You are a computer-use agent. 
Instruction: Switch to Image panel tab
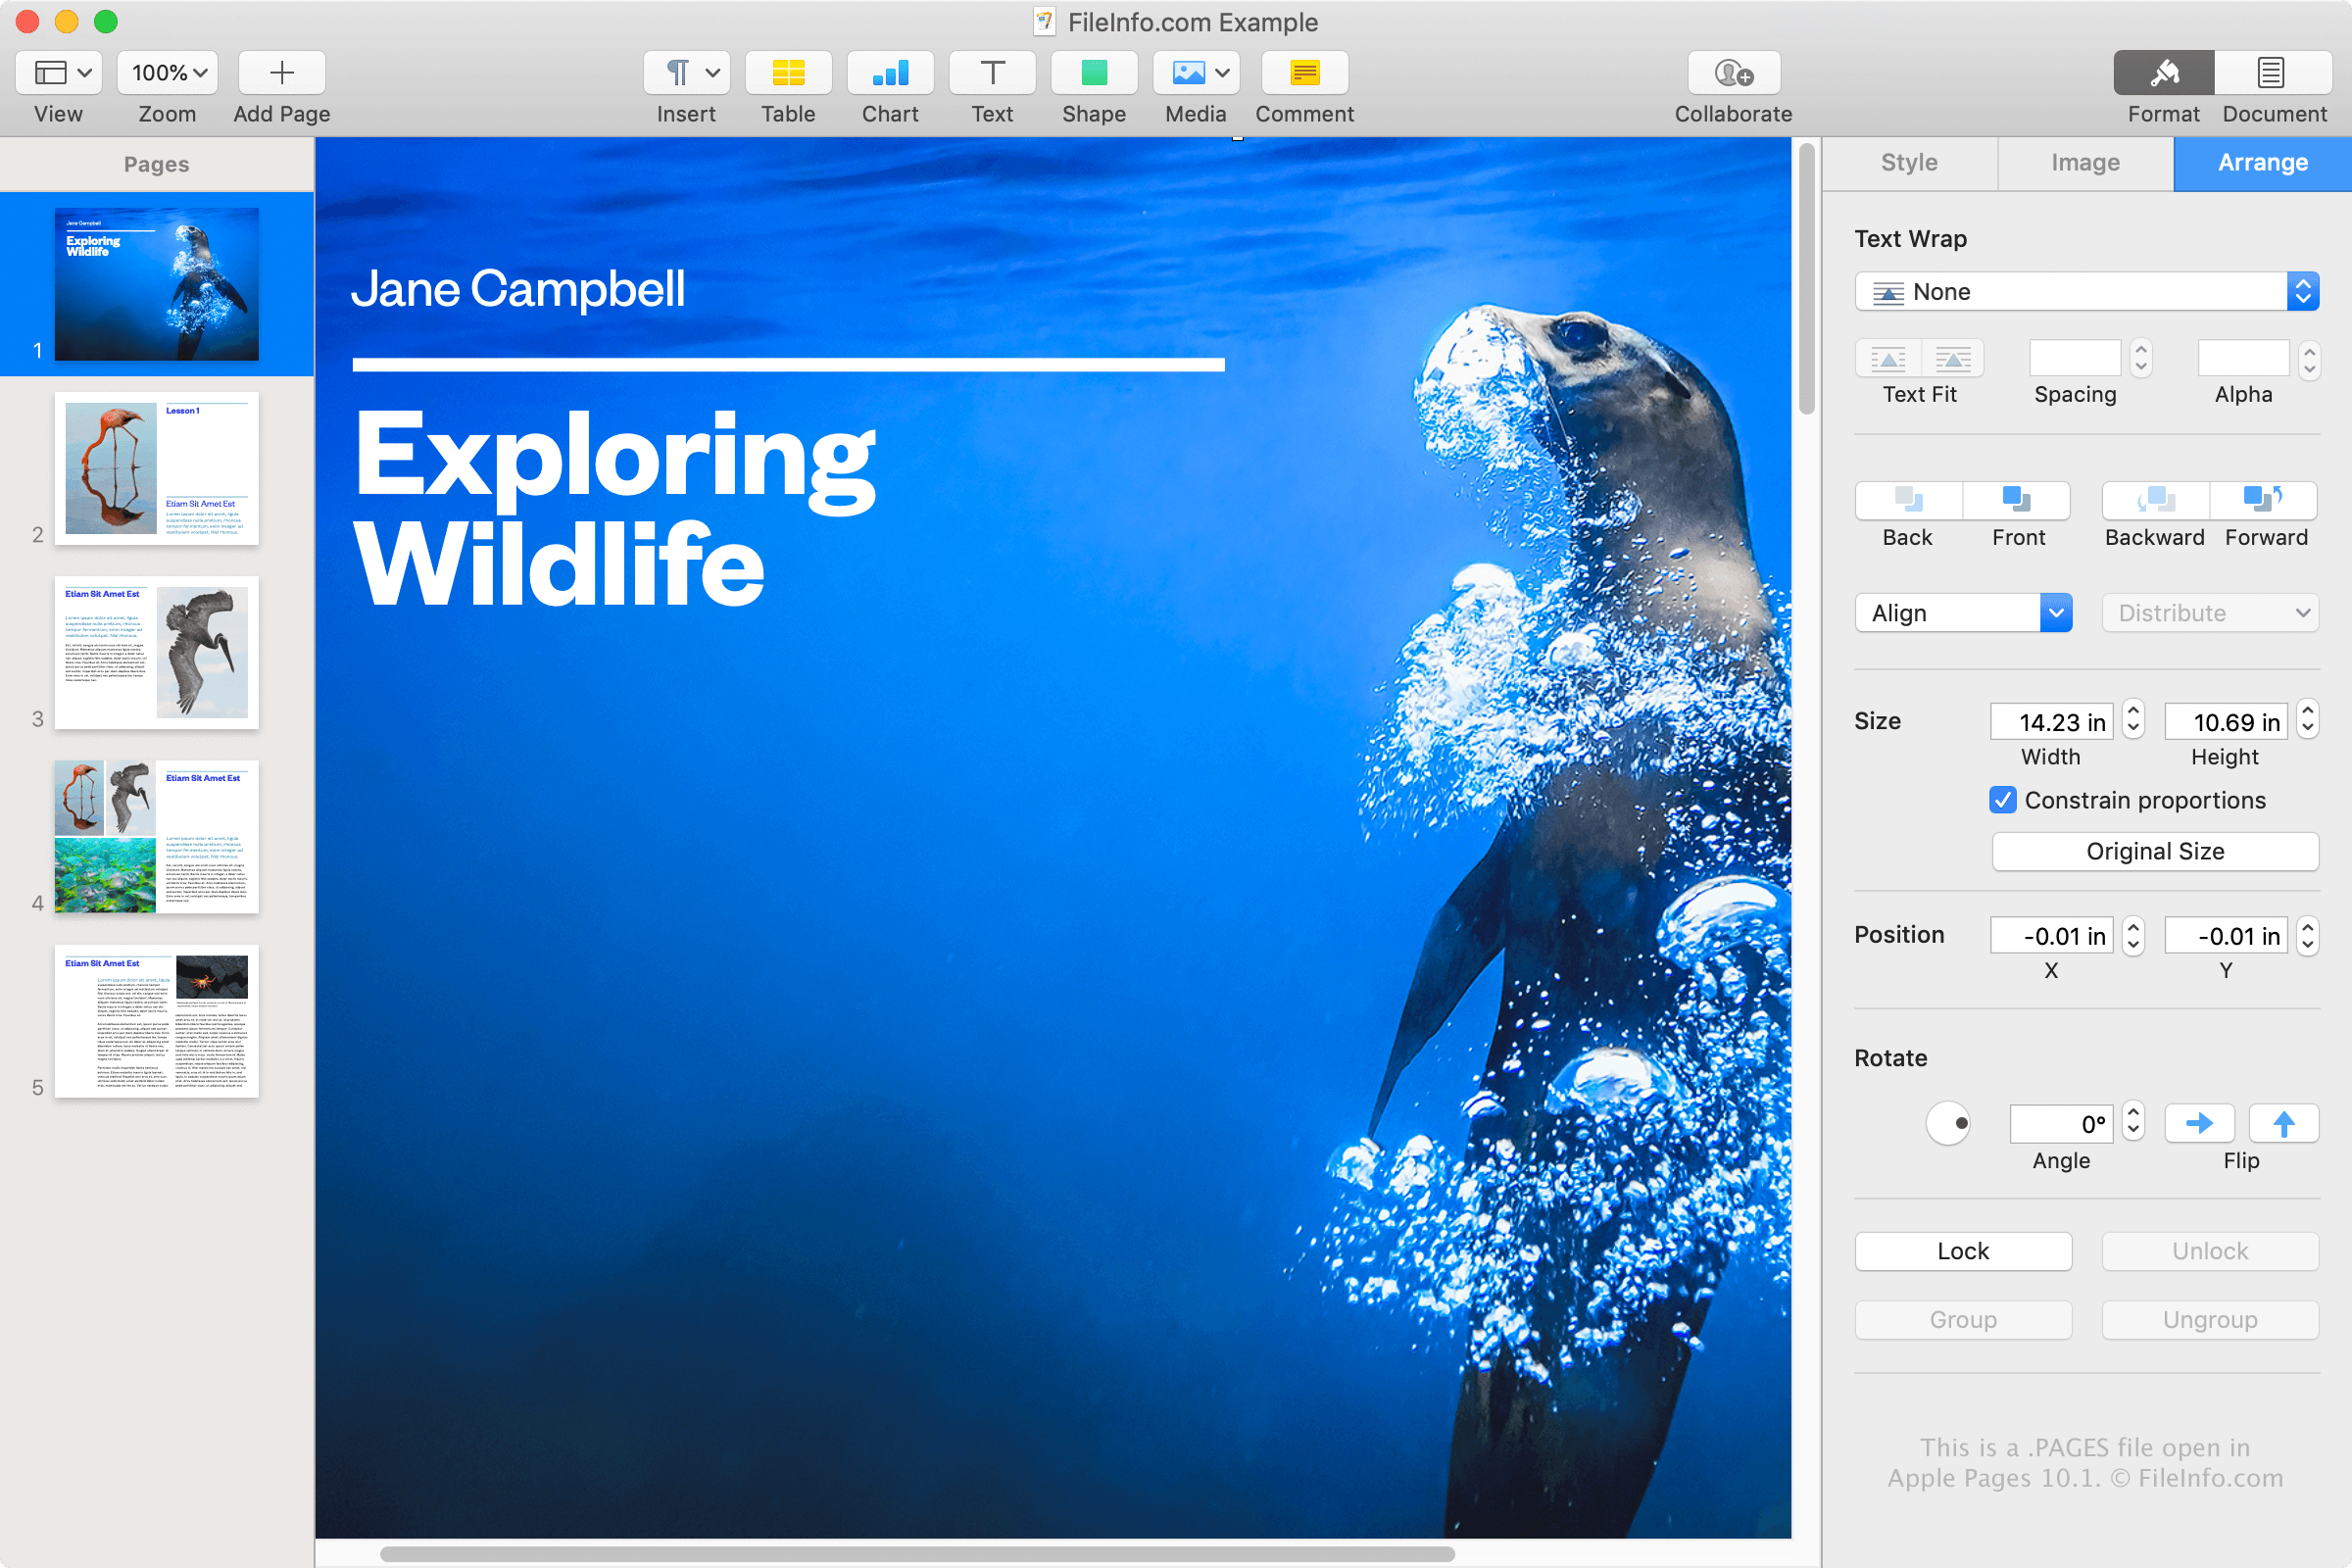click(x=2087, y=161)
